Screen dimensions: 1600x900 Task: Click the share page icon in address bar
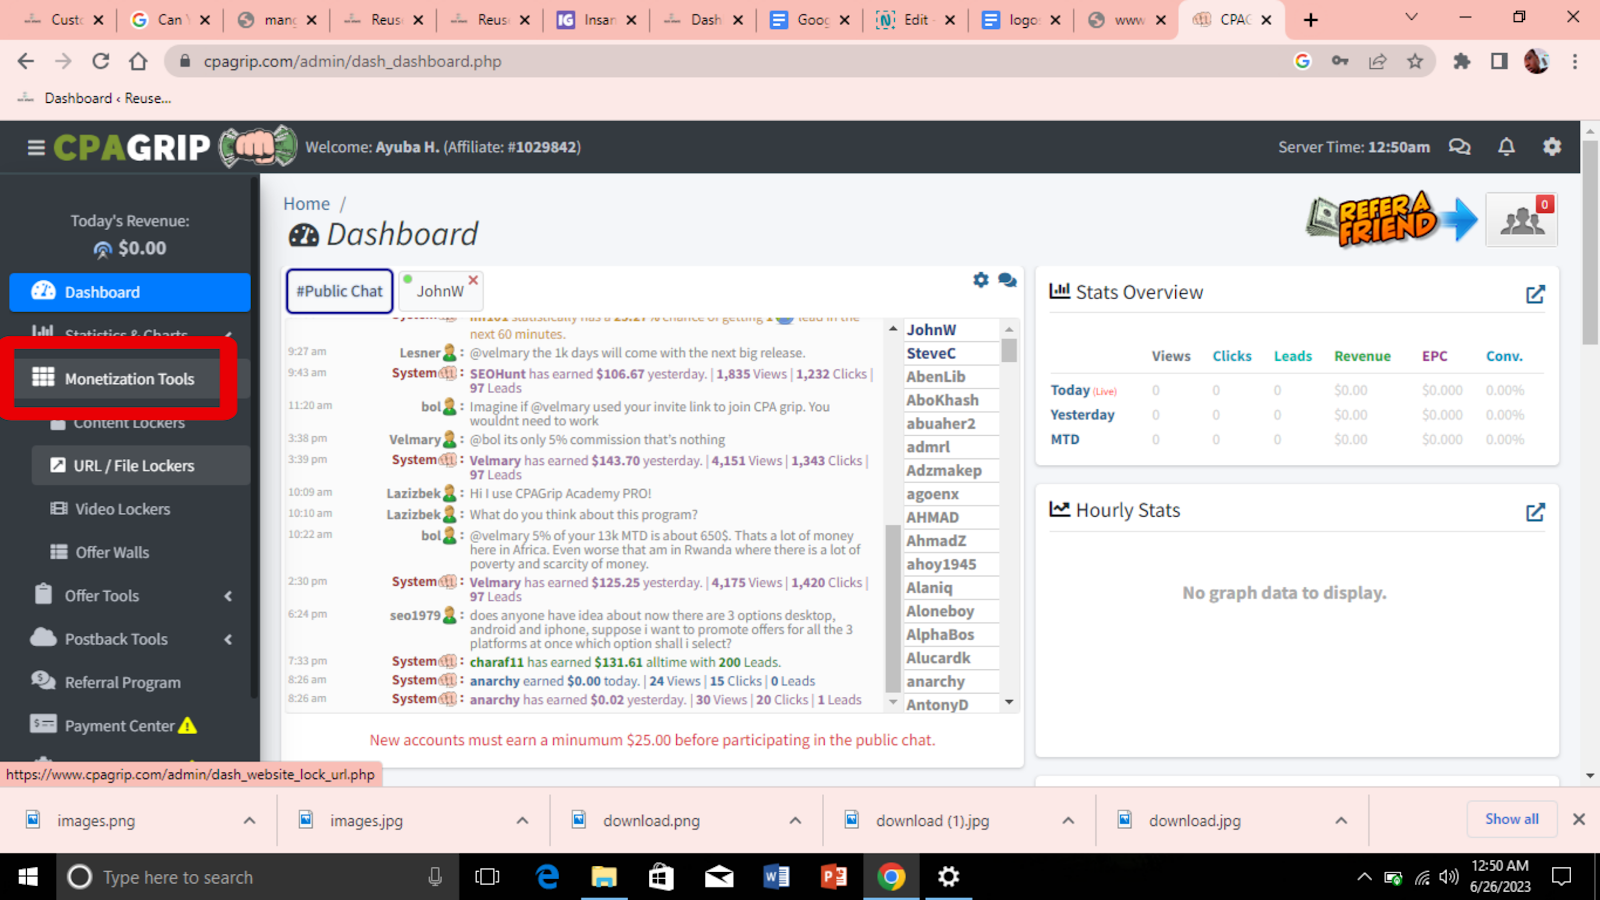(1378, 61)
